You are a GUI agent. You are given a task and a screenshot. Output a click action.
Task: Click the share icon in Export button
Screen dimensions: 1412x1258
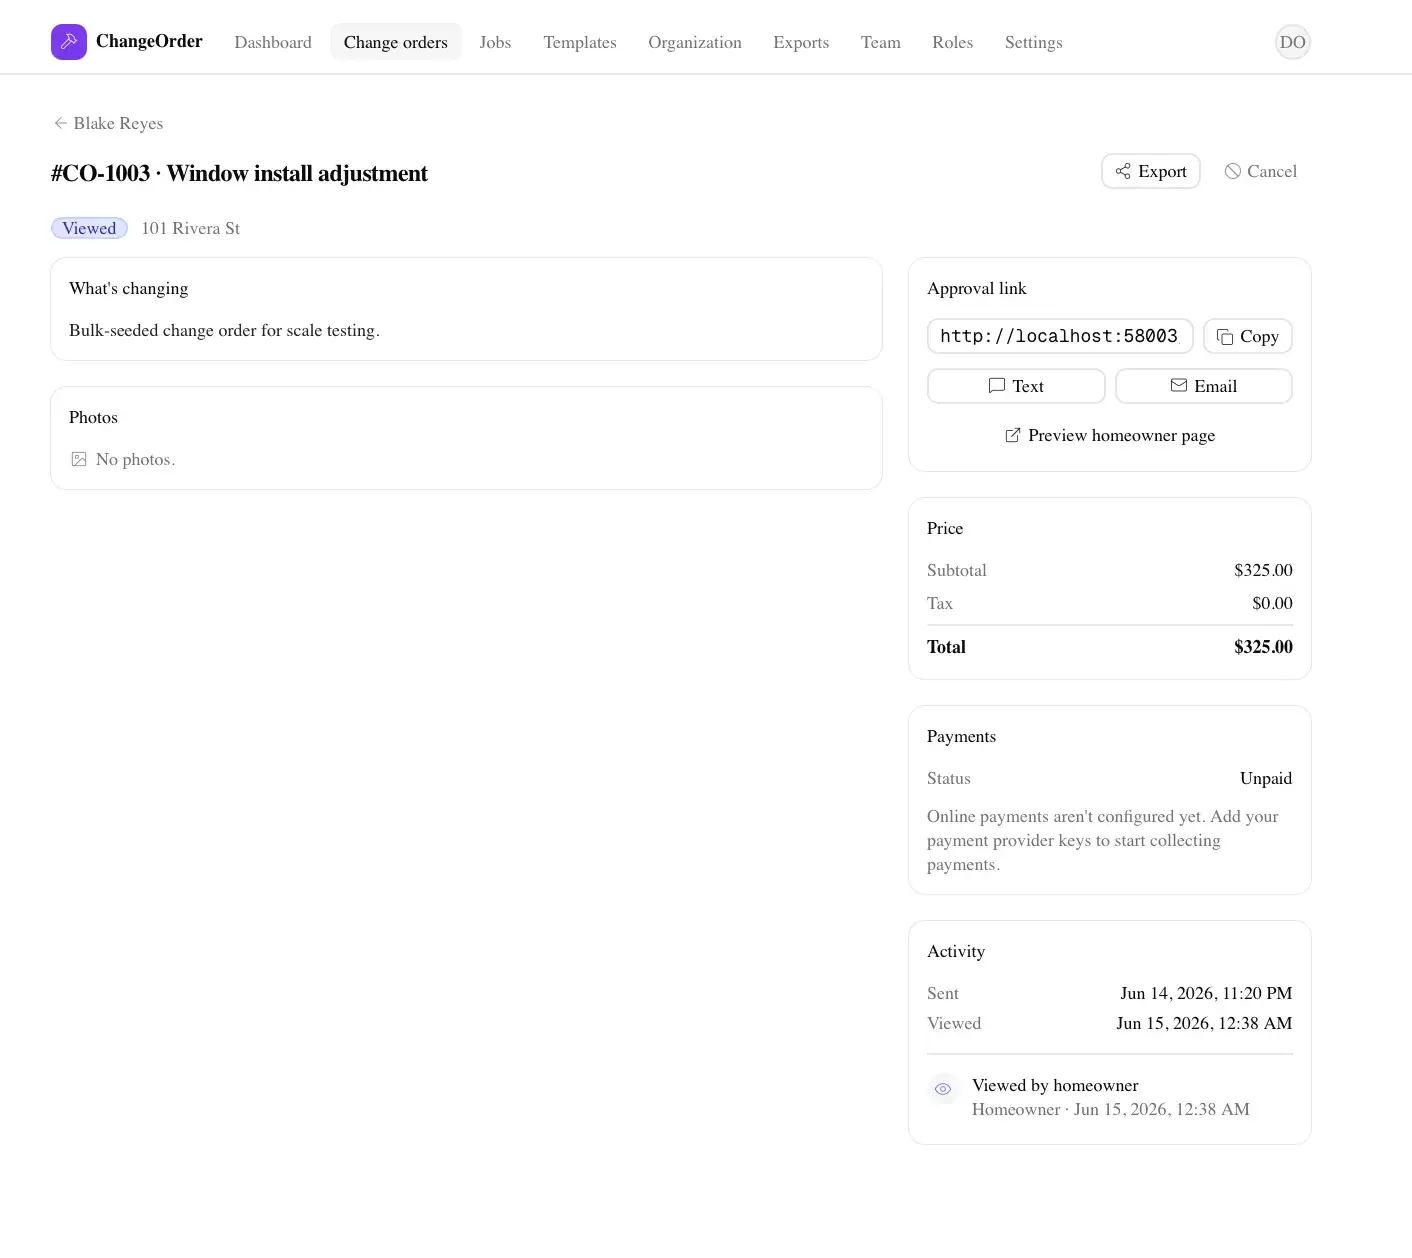coord(1123,171)
